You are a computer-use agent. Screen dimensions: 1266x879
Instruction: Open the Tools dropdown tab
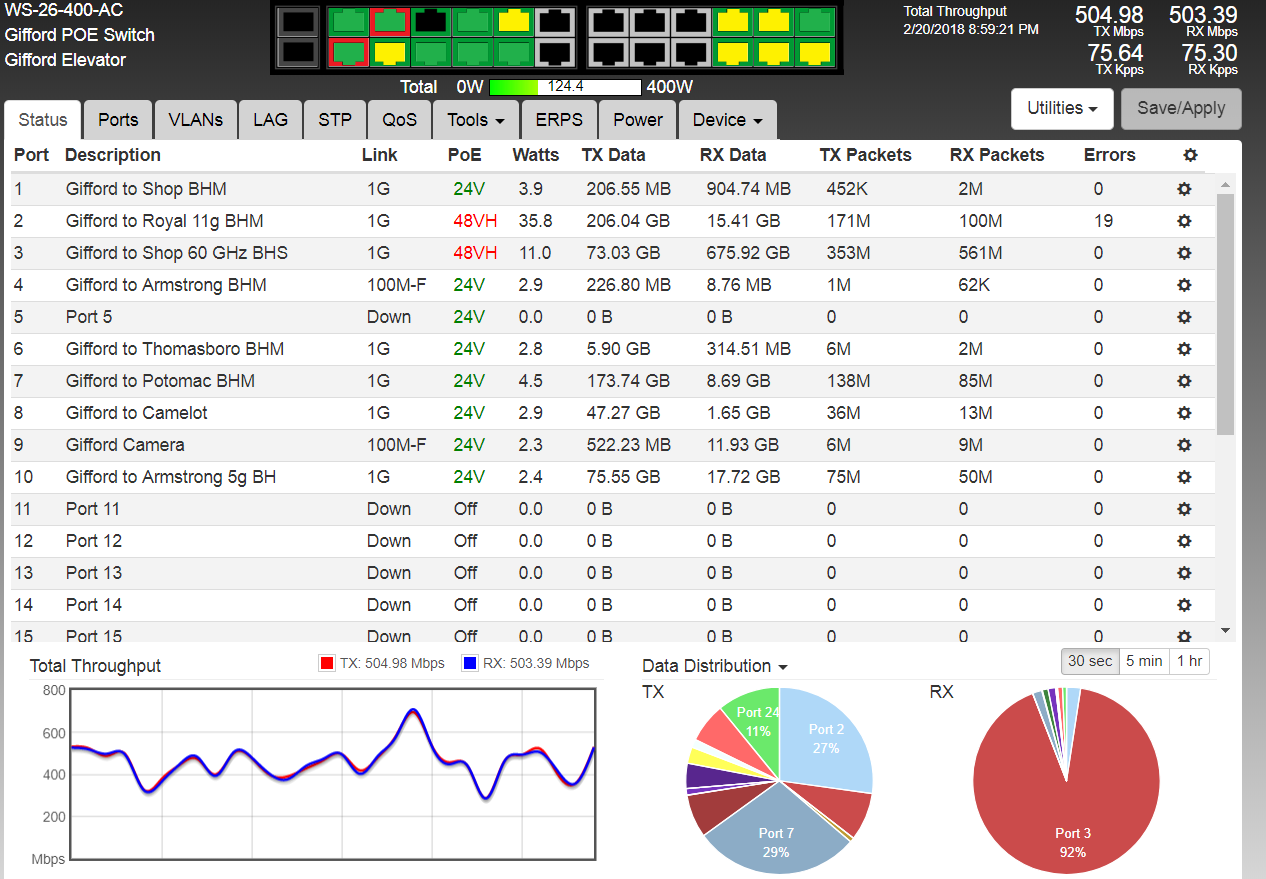pos(476,120)
